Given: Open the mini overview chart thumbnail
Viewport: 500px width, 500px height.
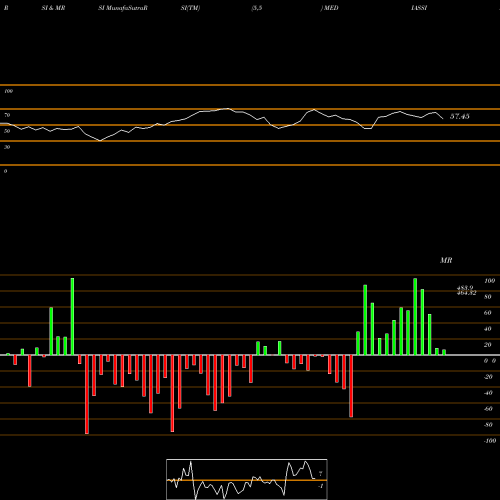Looking at the screenshot, I should coord(247,479).
